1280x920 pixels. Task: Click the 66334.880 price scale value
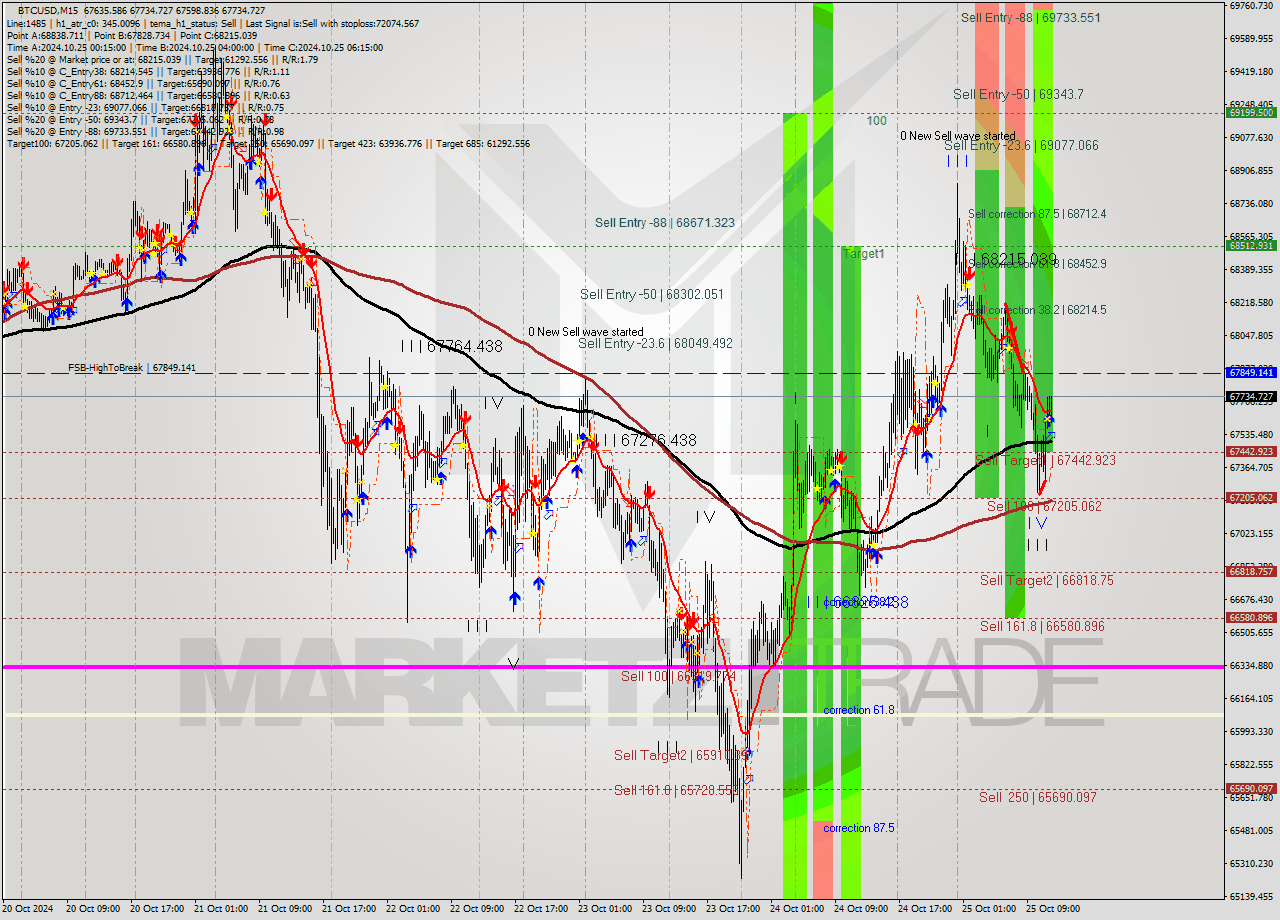tap(1251, 665)
